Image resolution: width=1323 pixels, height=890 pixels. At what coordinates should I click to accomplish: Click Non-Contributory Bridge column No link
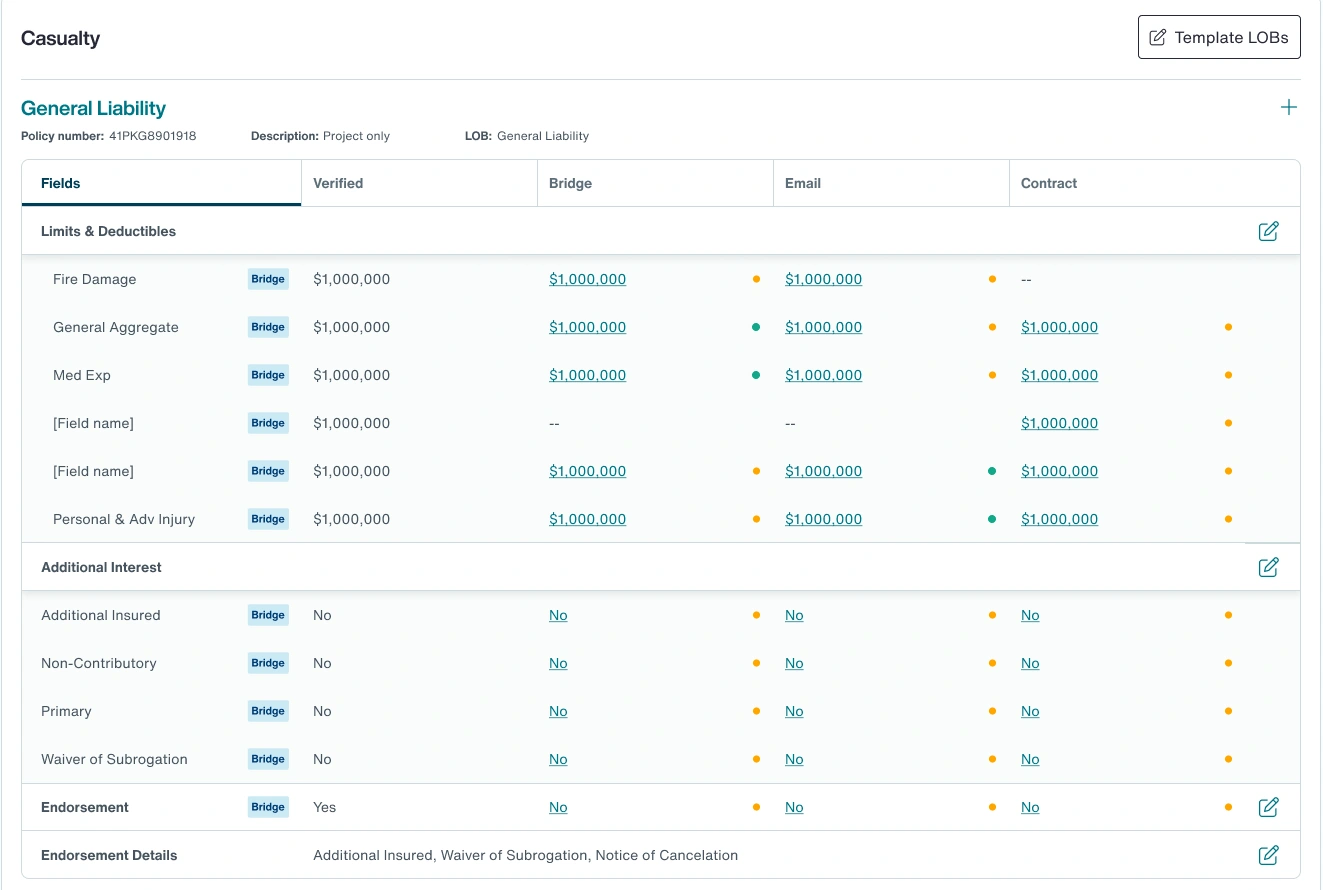tap(558, 663)
